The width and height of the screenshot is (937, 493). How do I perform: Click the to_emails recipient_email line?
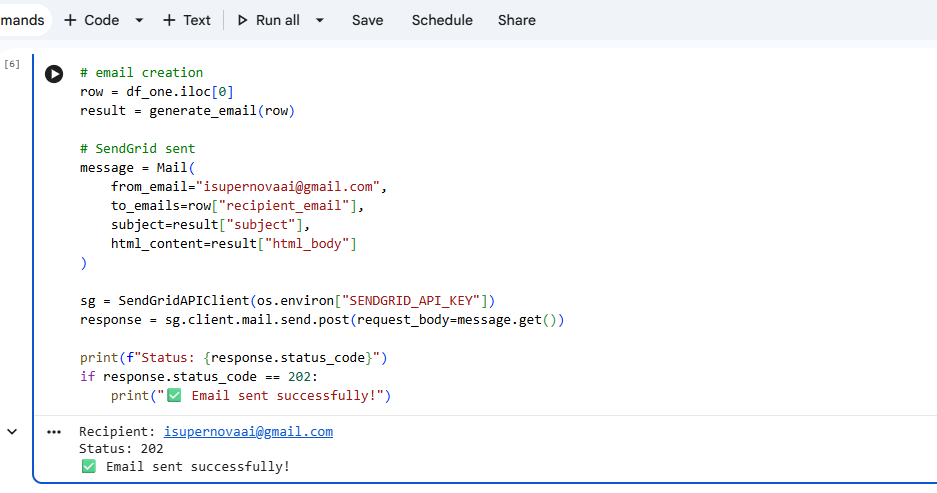pyautogui.click(x=237, y=206)
